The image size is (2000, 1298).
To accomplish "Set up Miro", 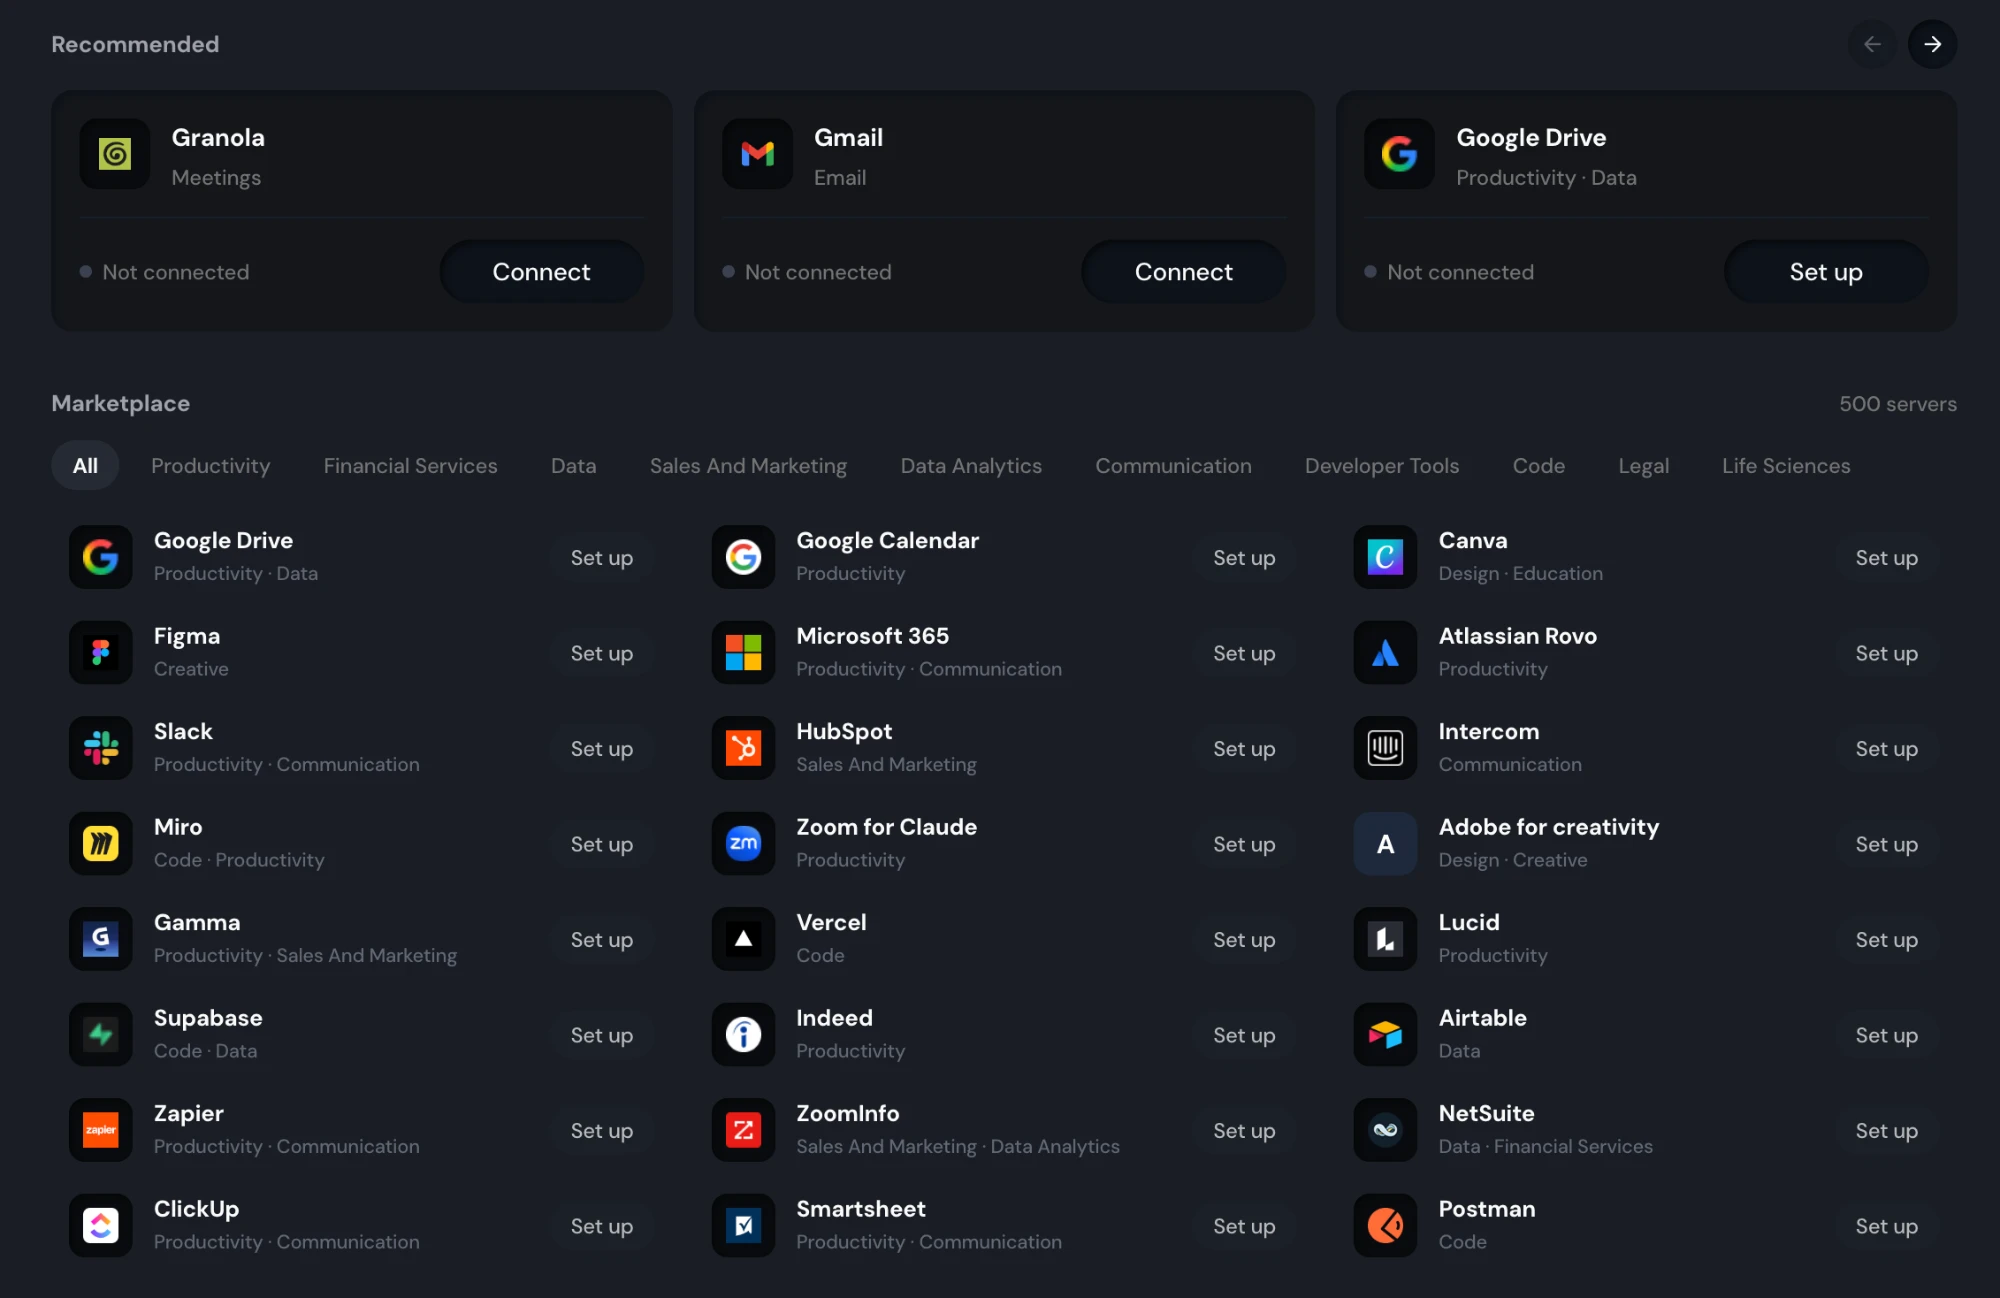I will [x=602, y=844].
